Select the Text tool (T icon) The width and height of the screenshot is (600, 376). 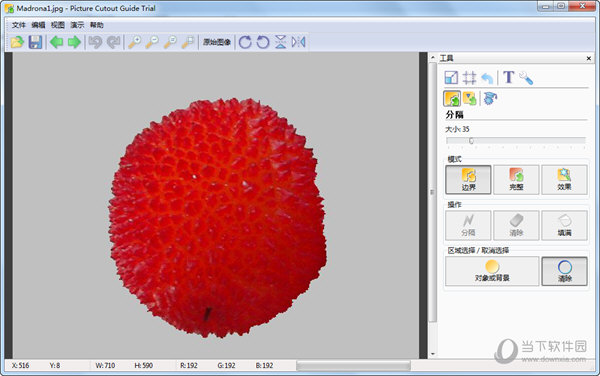pyautogui.click(x=509, y=77)
